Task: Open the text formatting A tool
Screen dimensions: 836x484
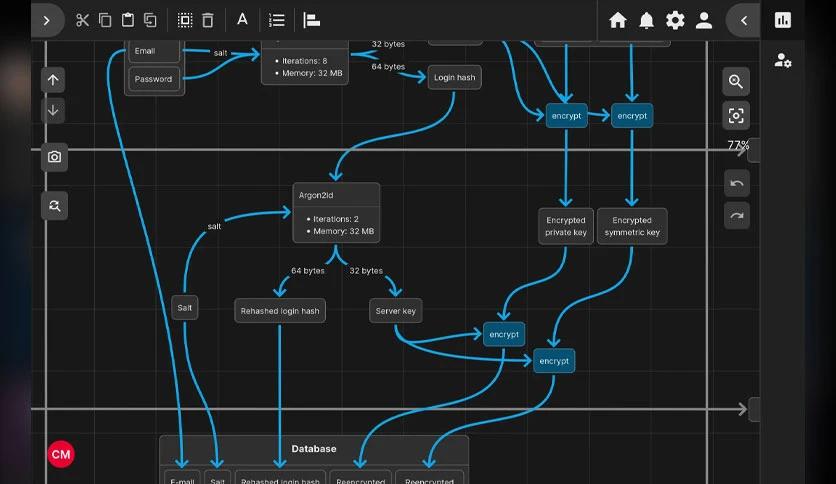Action: (242, 20)
